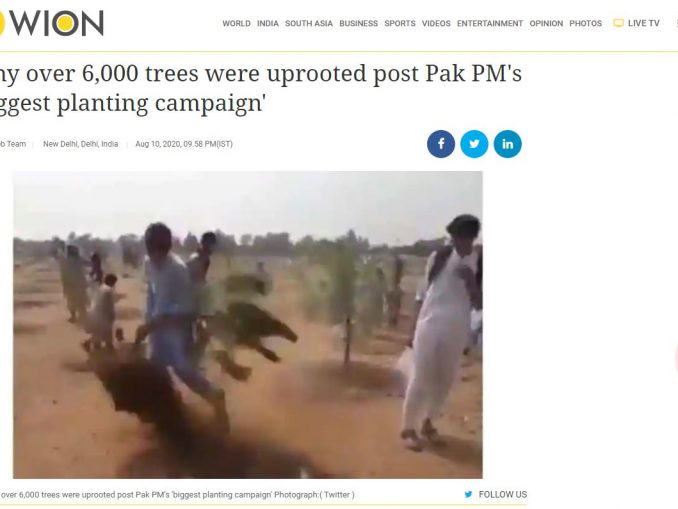The image size is (678, 509).
Task: Open the article's main photograph
Action: [x=248, y=324]
